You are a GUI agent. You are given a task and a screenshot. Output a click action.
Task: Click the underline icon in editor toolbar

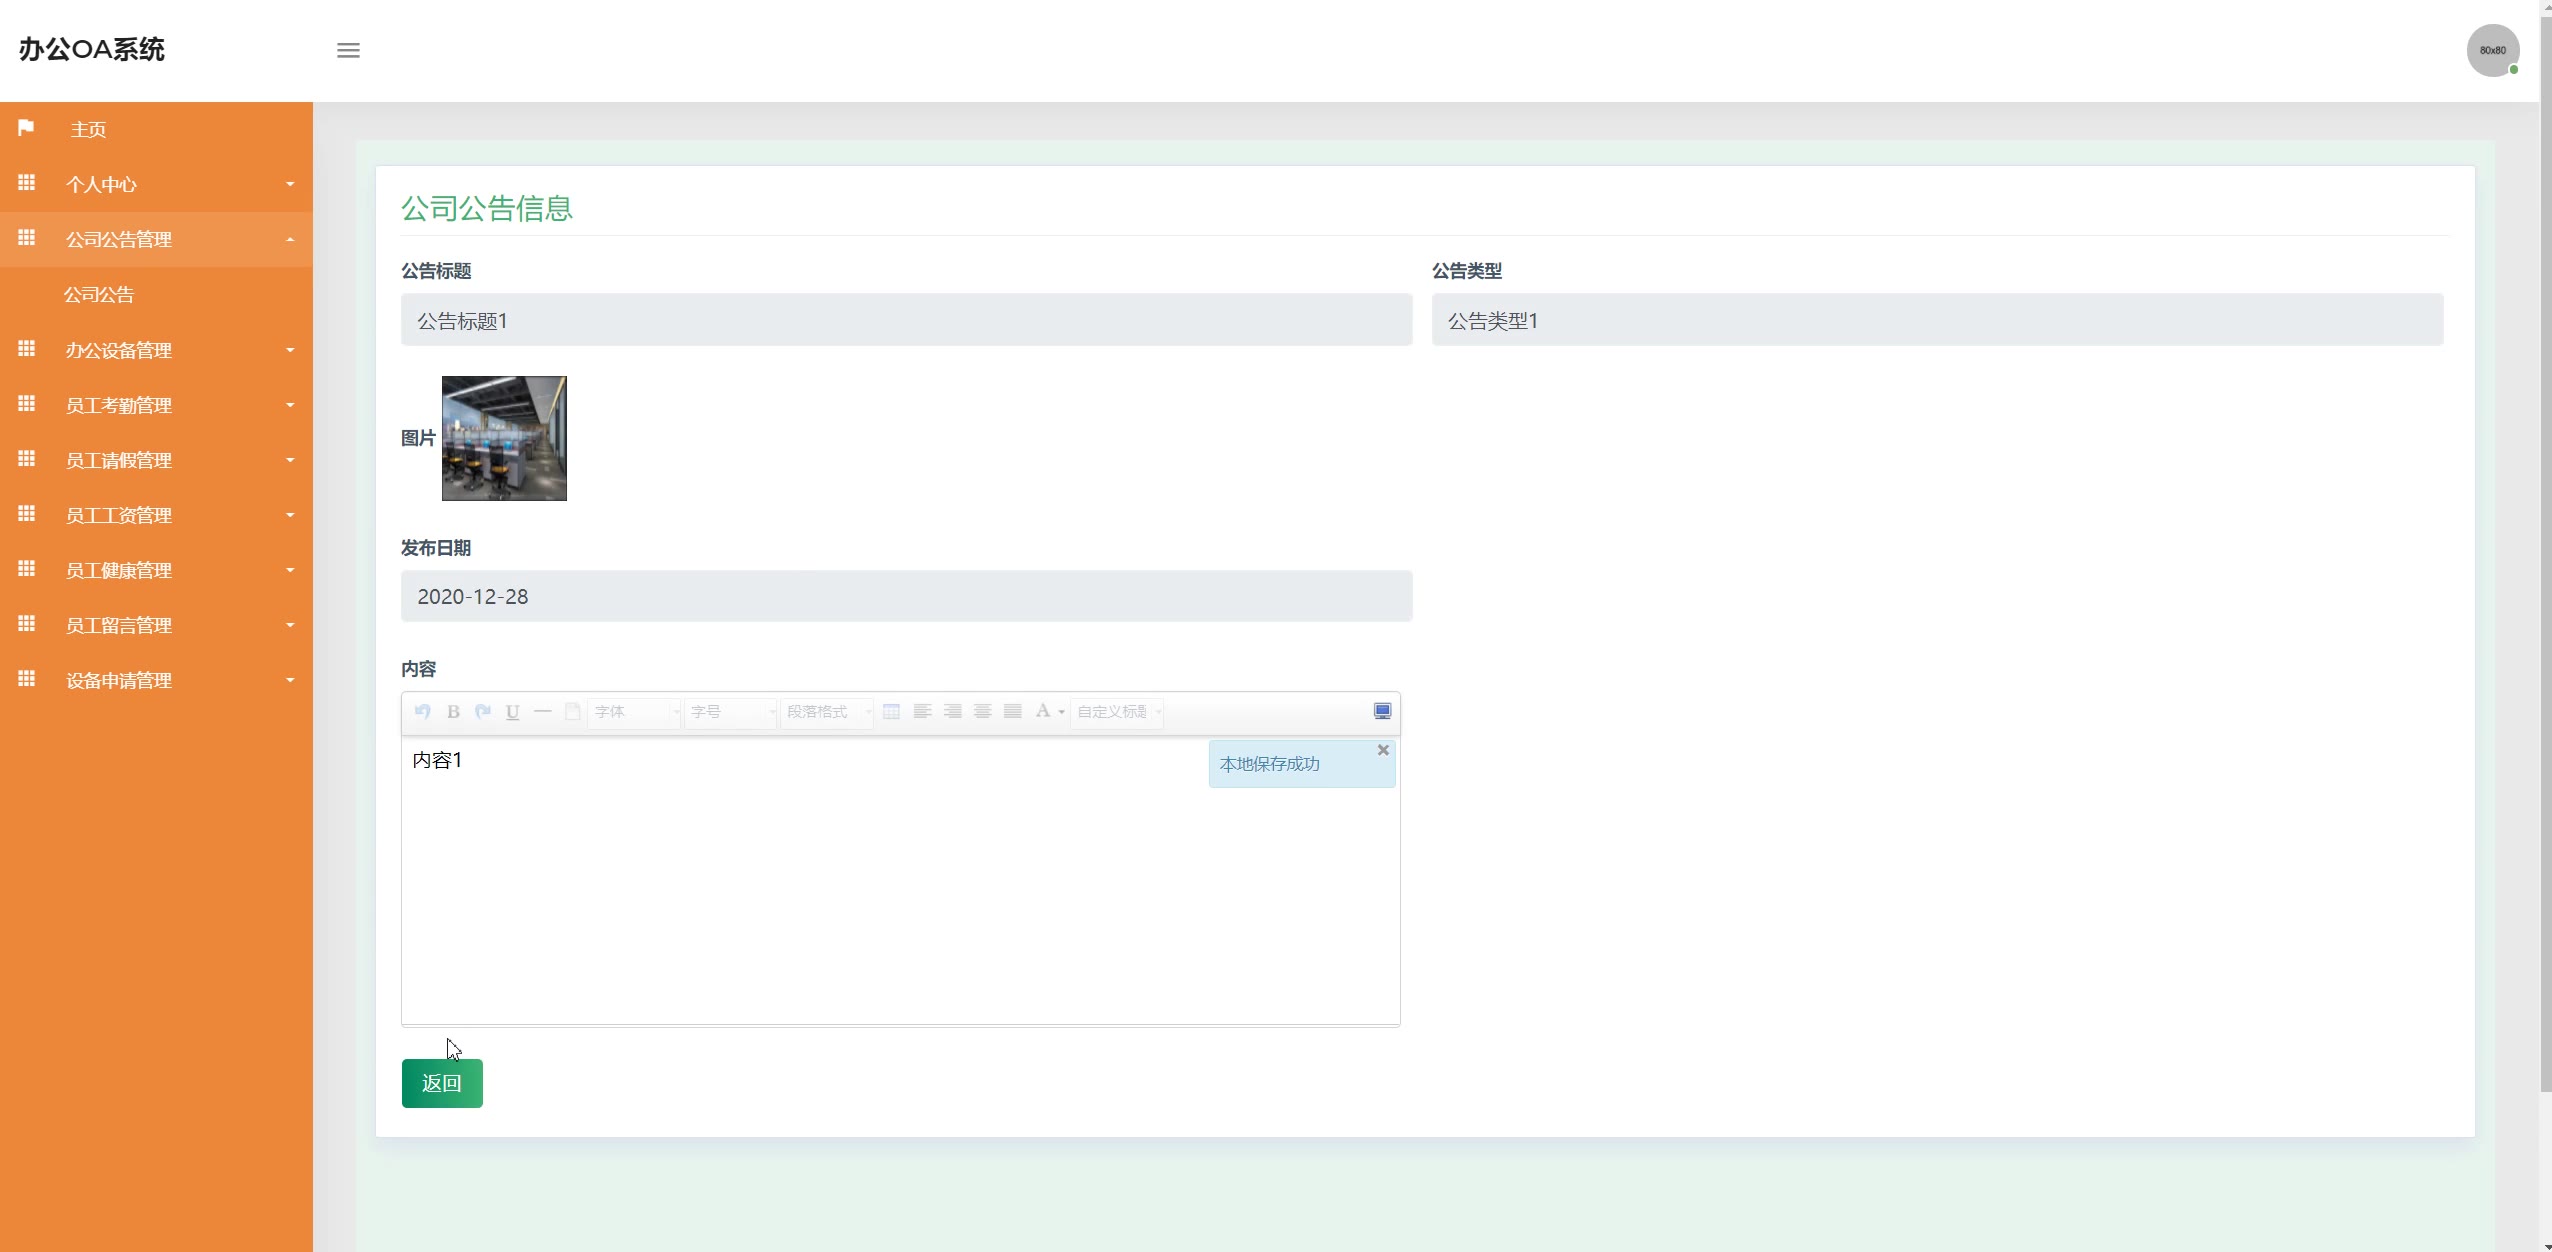point(512,712)
